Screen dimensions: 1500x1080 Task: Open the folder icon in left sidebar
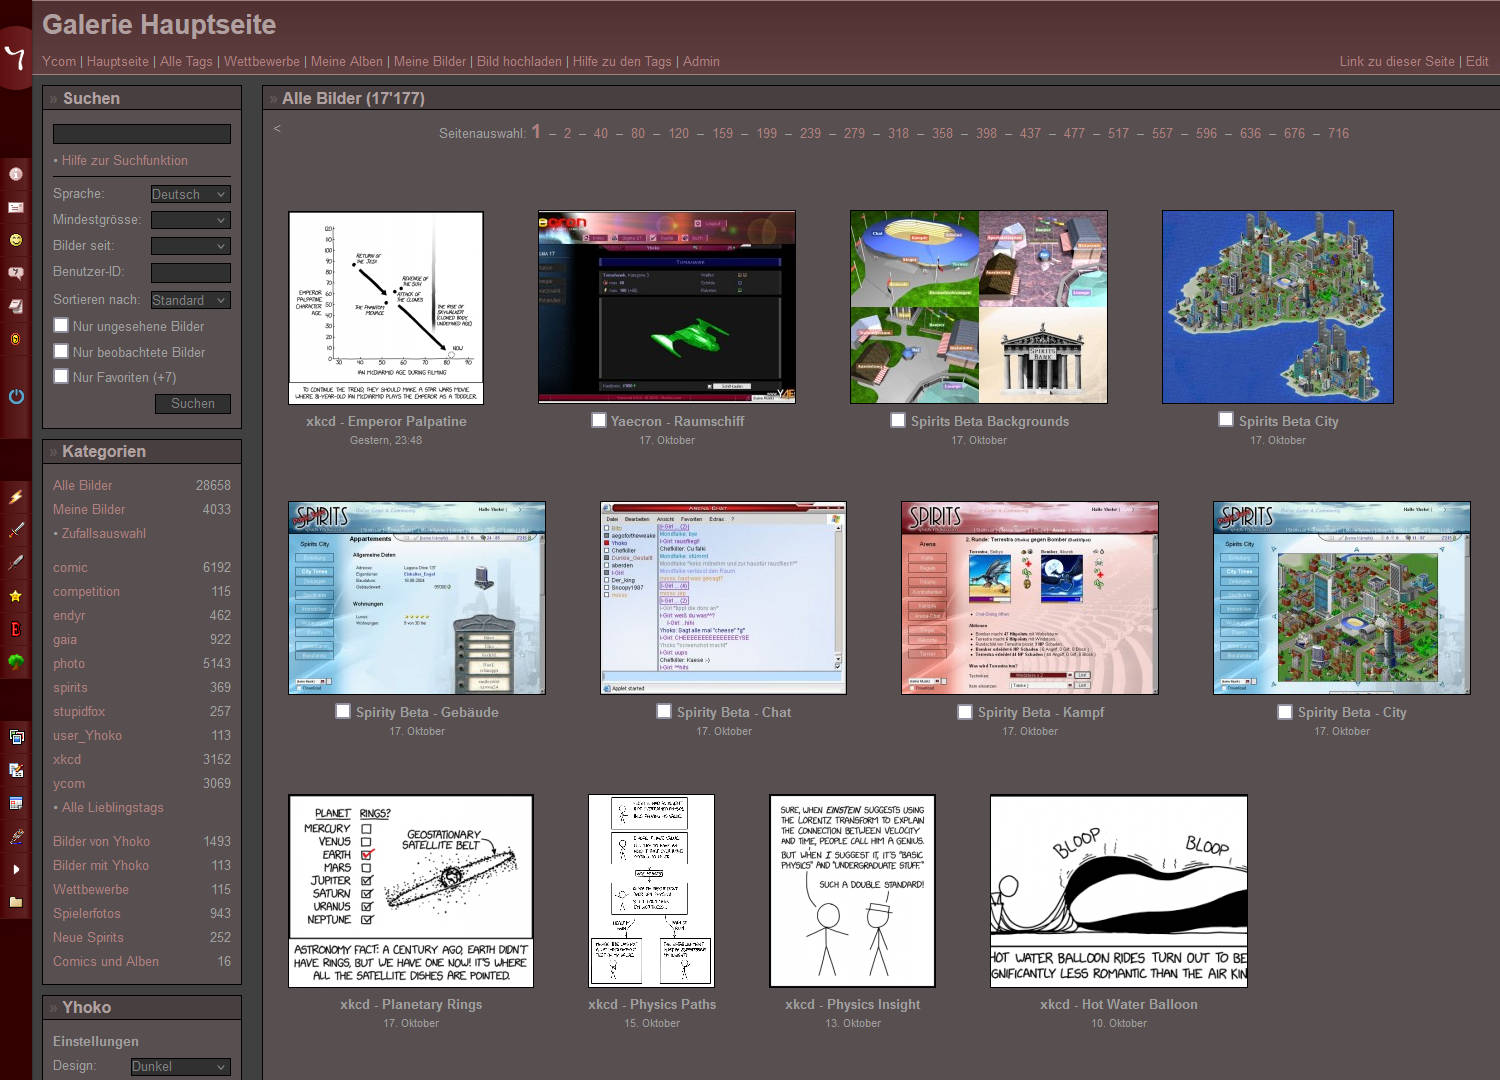16,902
